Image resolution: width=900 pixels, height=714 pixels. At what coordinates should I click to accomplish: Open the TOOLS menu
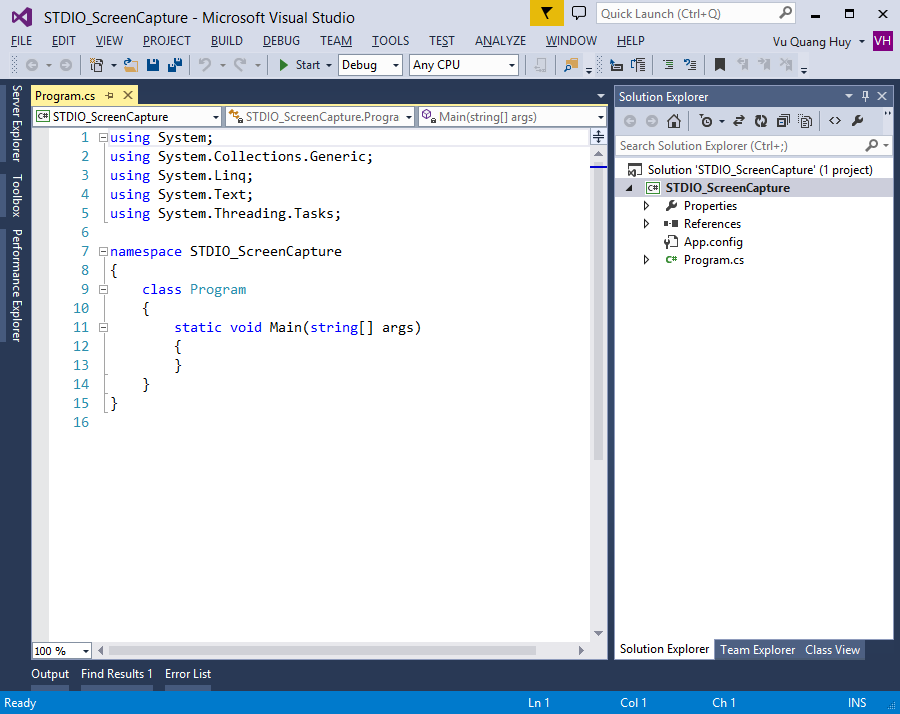390,41
